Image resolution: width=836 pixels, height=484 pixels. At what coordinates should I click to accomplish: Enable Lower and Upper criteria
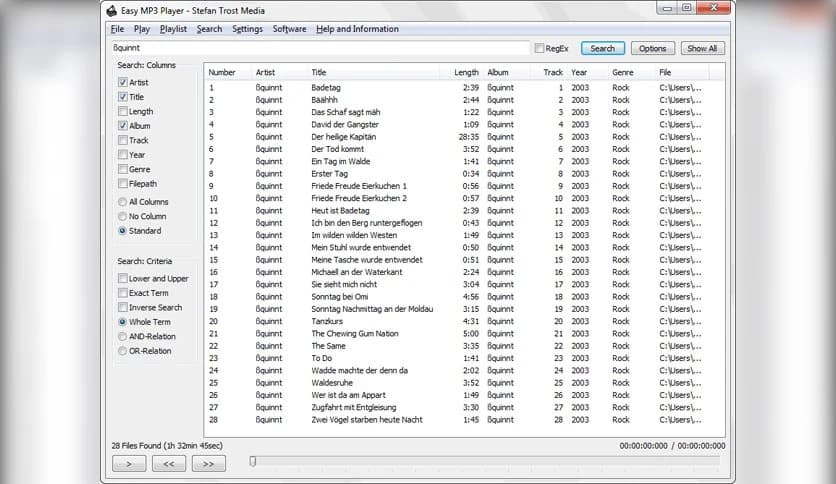[x=123, y=278]
